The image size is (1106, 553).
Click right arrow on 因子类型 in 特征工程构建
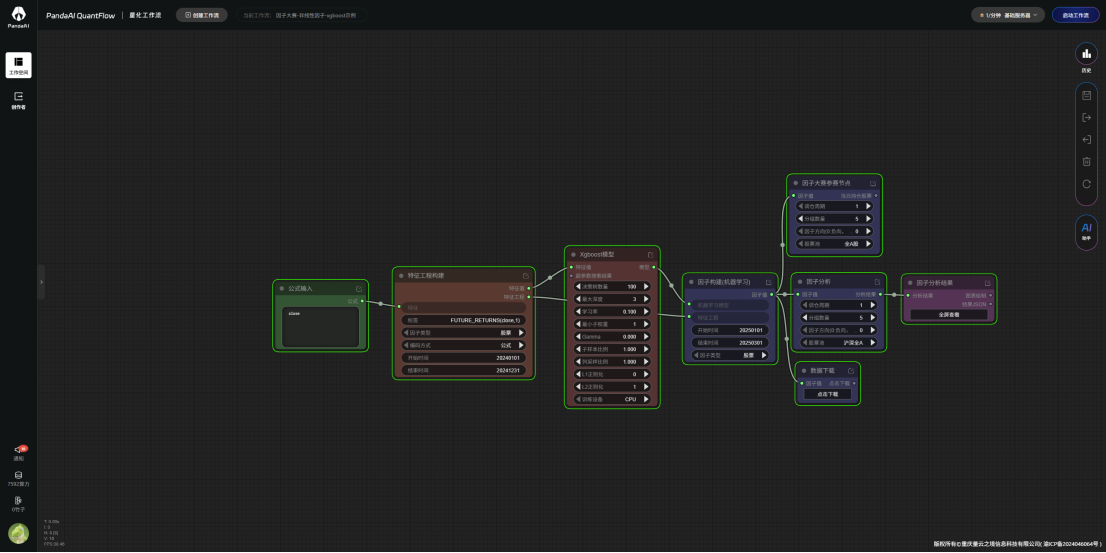(522, 333)
